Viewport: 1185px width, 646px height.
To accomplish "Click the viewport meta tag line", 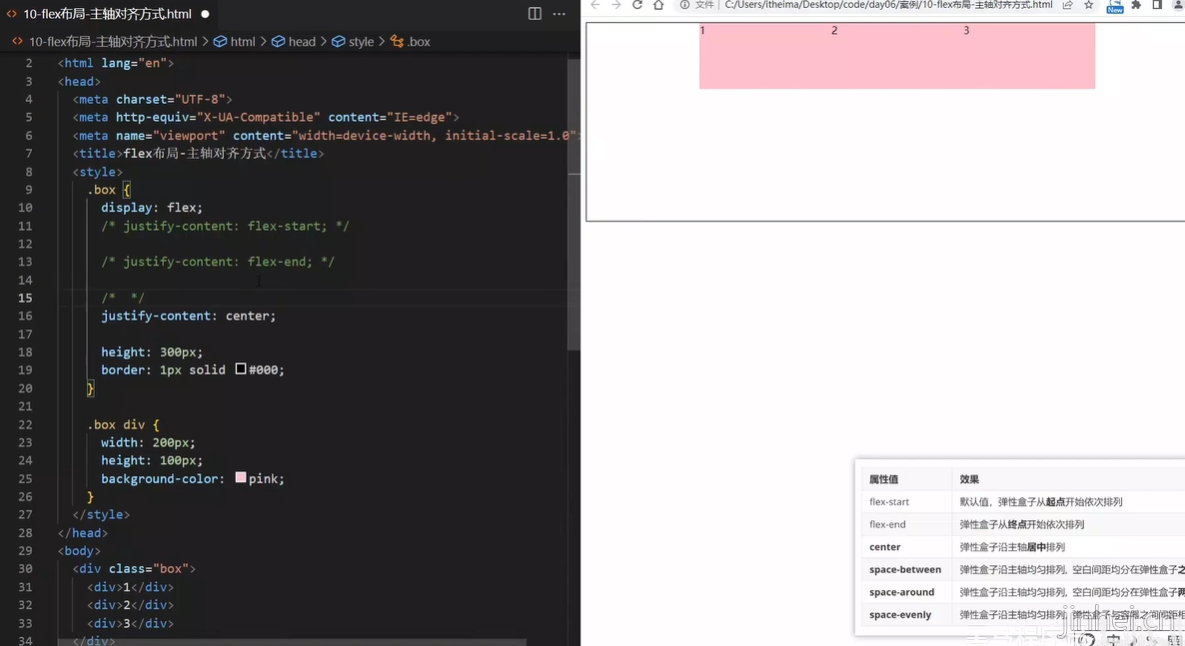I will [x=325, y=135].
